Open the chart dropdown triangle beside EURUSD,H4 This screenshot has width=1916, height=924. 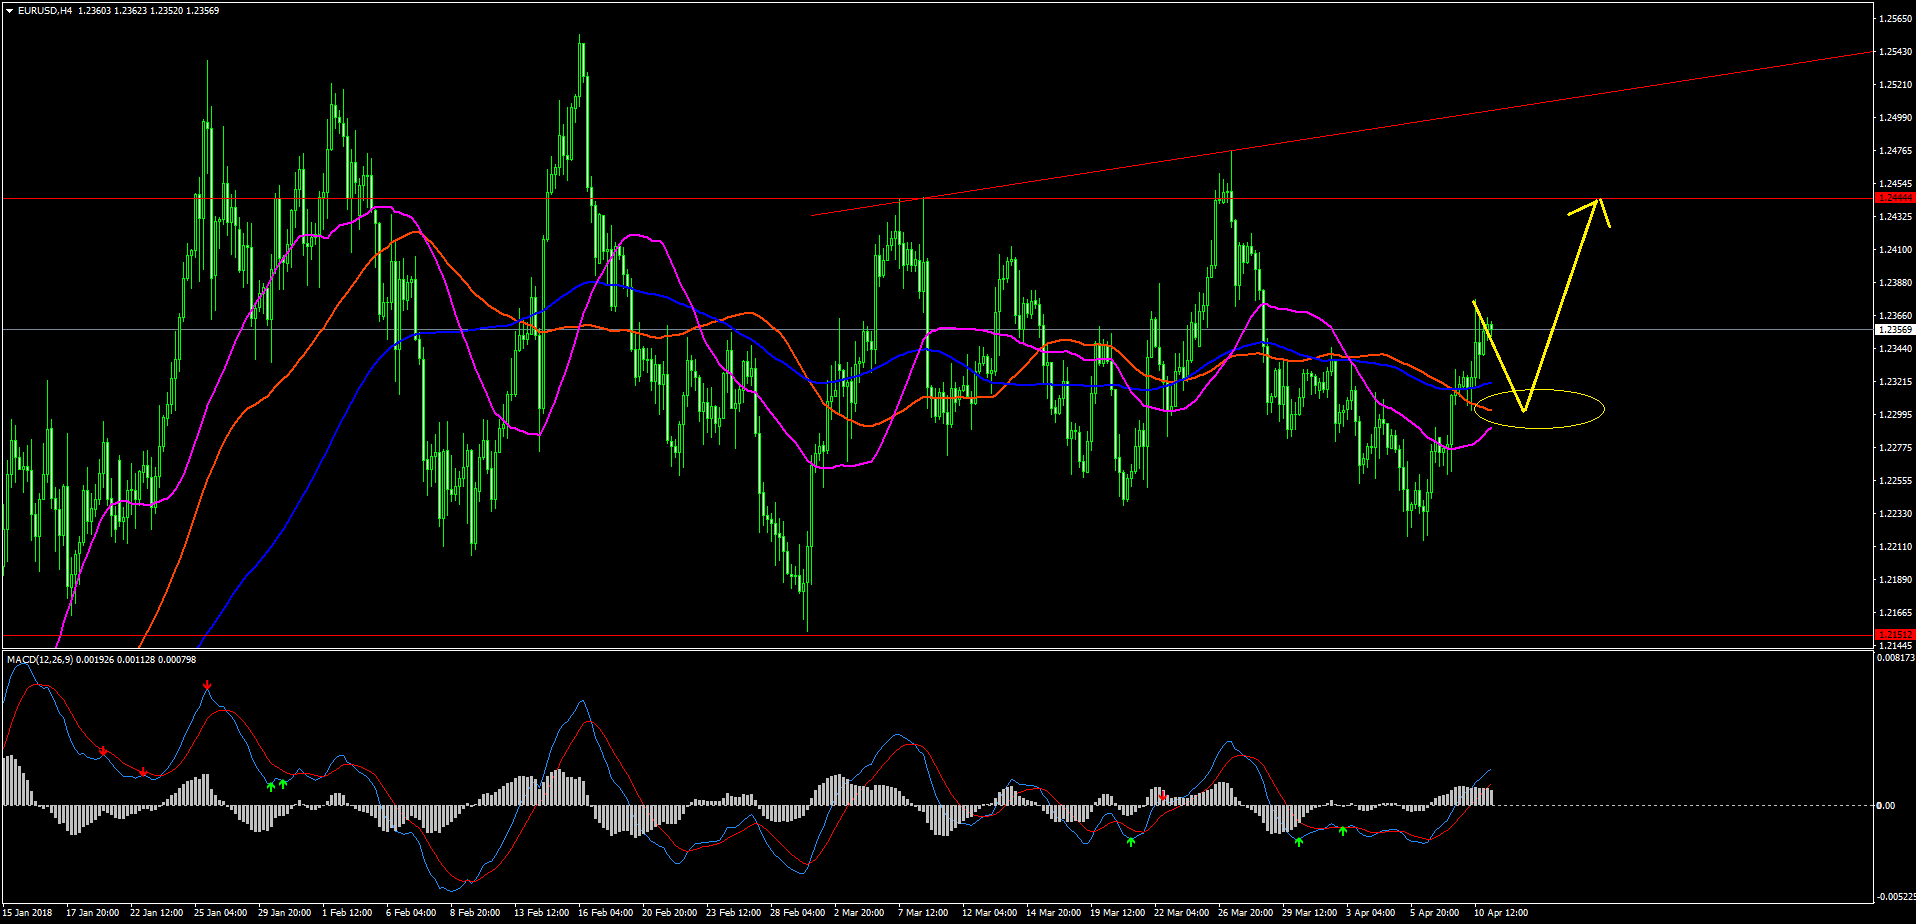coord(10,11)
